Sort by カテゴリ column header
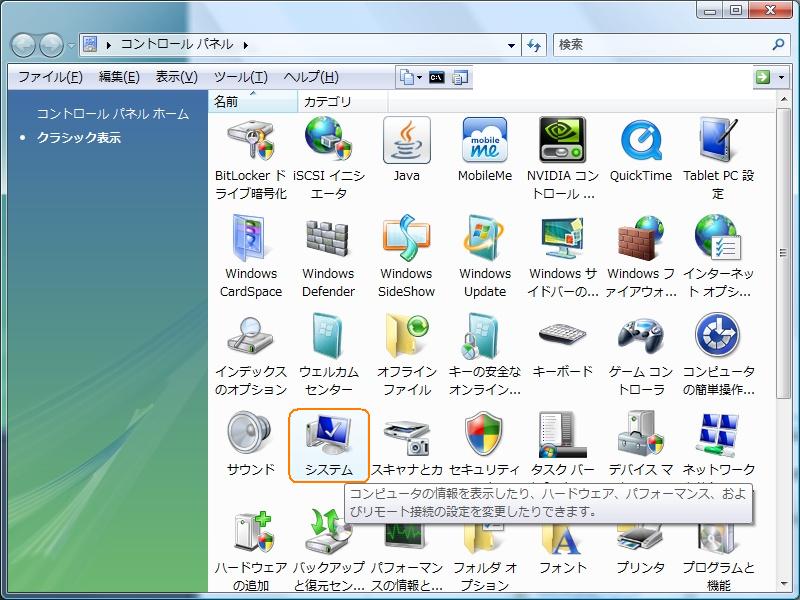Viewport: 800px width, 600px height. click(x=343, y=102)
